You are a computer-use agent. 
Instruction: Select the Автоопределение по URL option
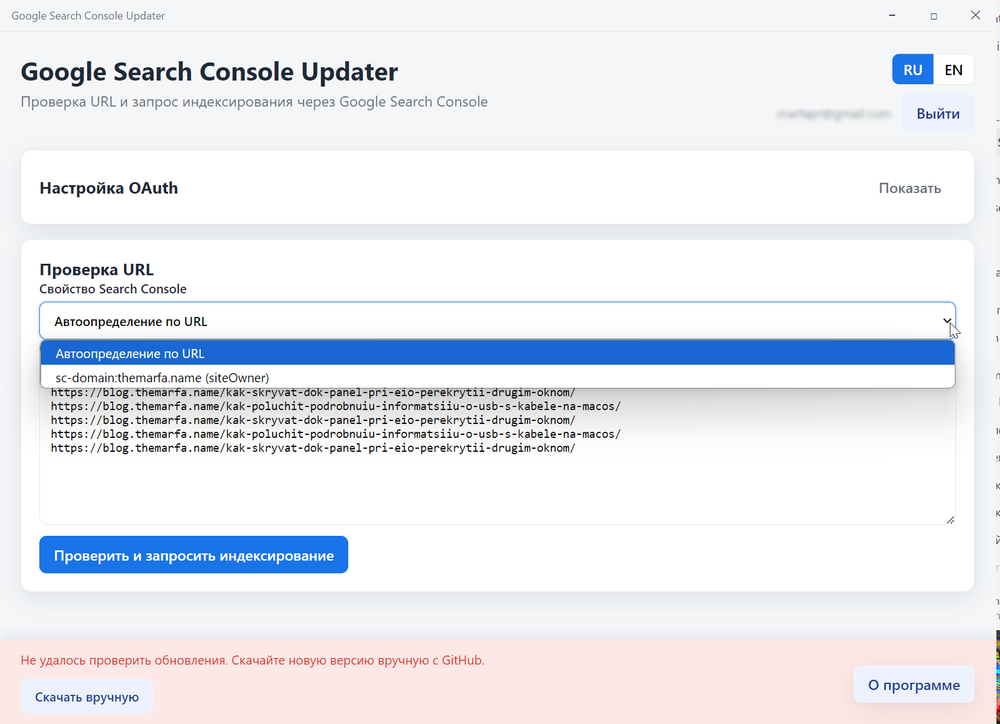497,353
